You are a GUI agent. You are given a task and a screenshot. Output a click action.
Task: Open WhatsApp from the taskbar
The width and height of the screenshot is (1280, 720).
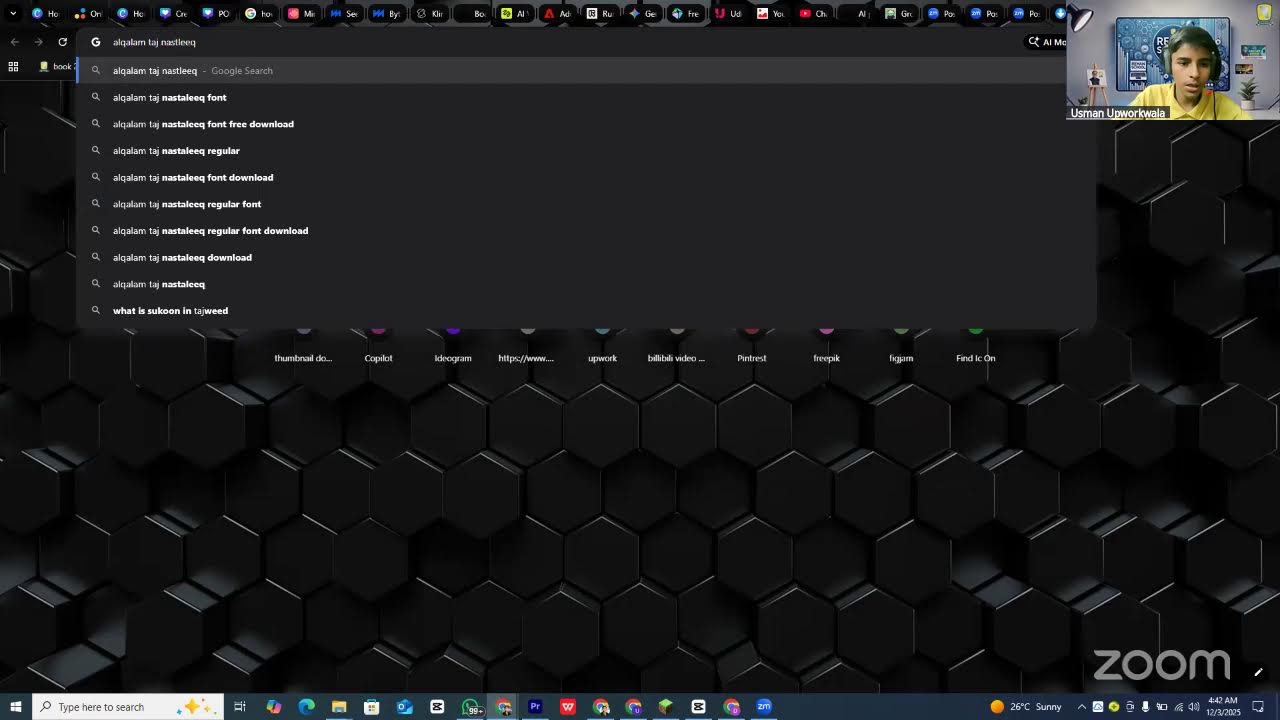(471, 707)
